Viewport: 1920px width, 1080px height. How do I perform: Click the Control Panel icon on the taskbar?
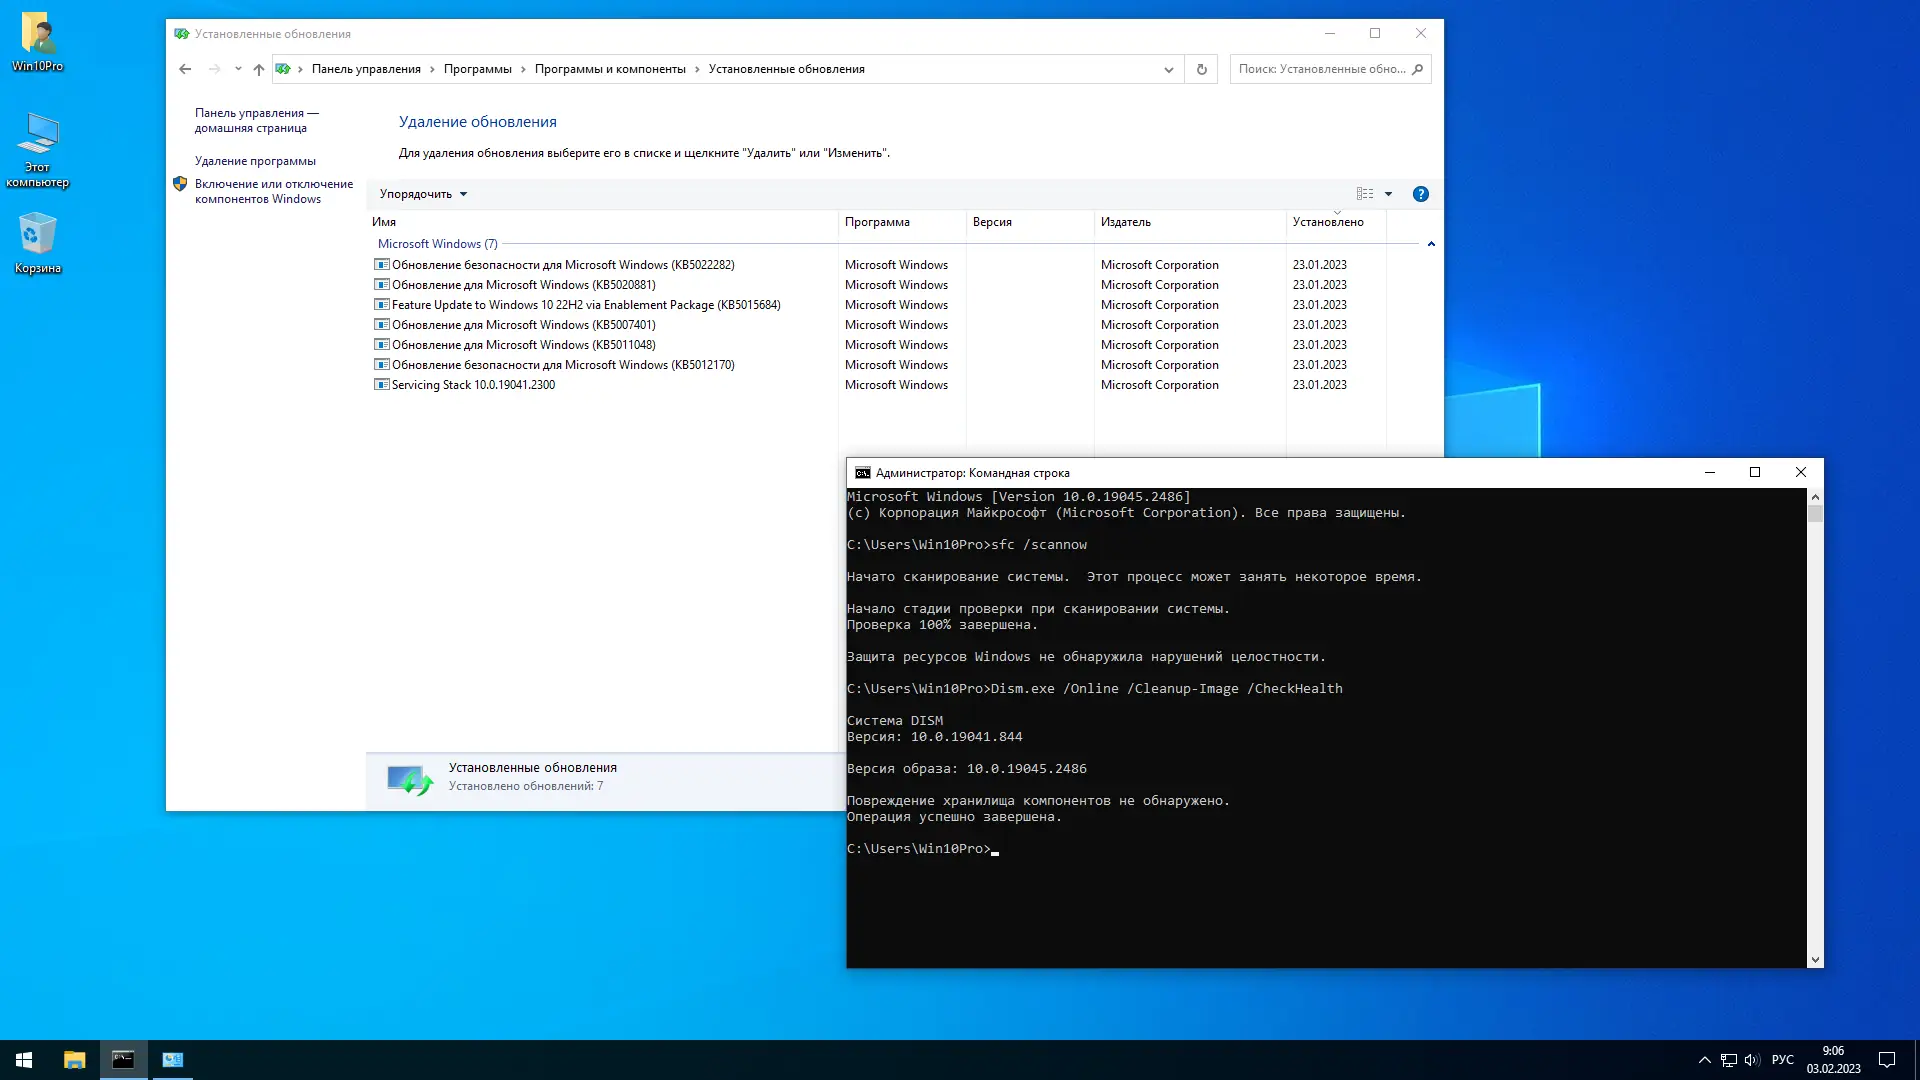(172, 1059)
